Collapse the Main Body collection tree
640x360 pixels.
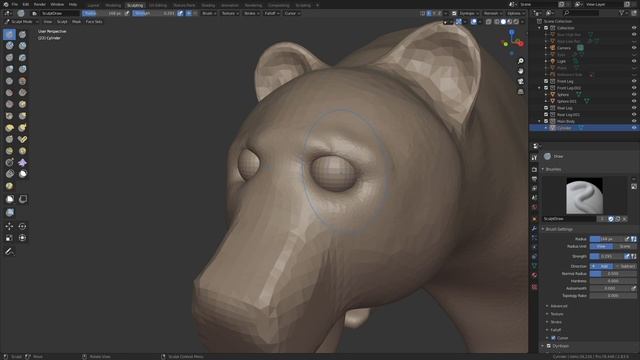[x=540, y=121]
